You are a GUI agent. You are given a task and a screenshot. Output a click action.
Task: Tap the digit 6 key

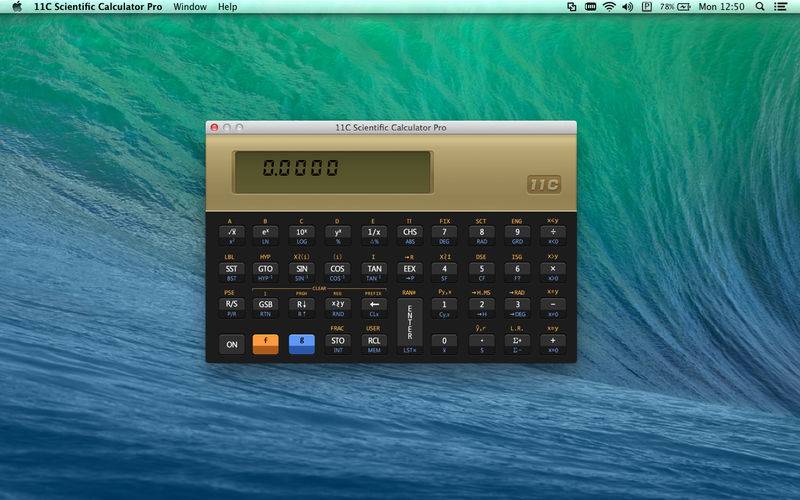click(517, 272)
